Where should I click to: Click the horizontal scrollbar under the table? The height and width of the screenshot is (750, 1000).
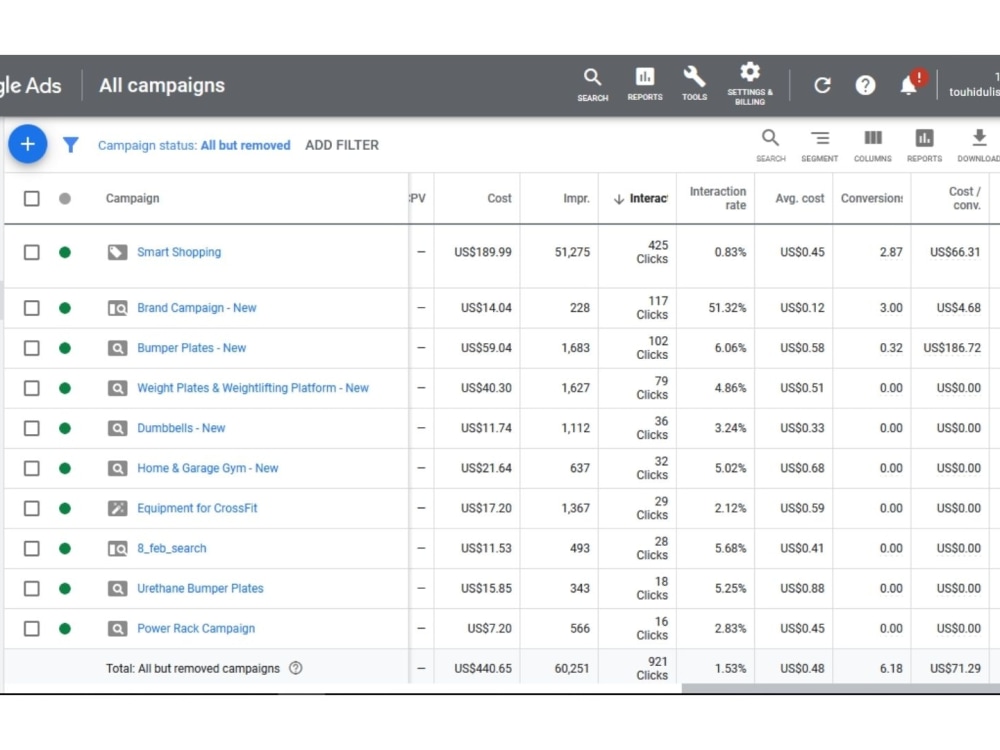tap(841, 688)
